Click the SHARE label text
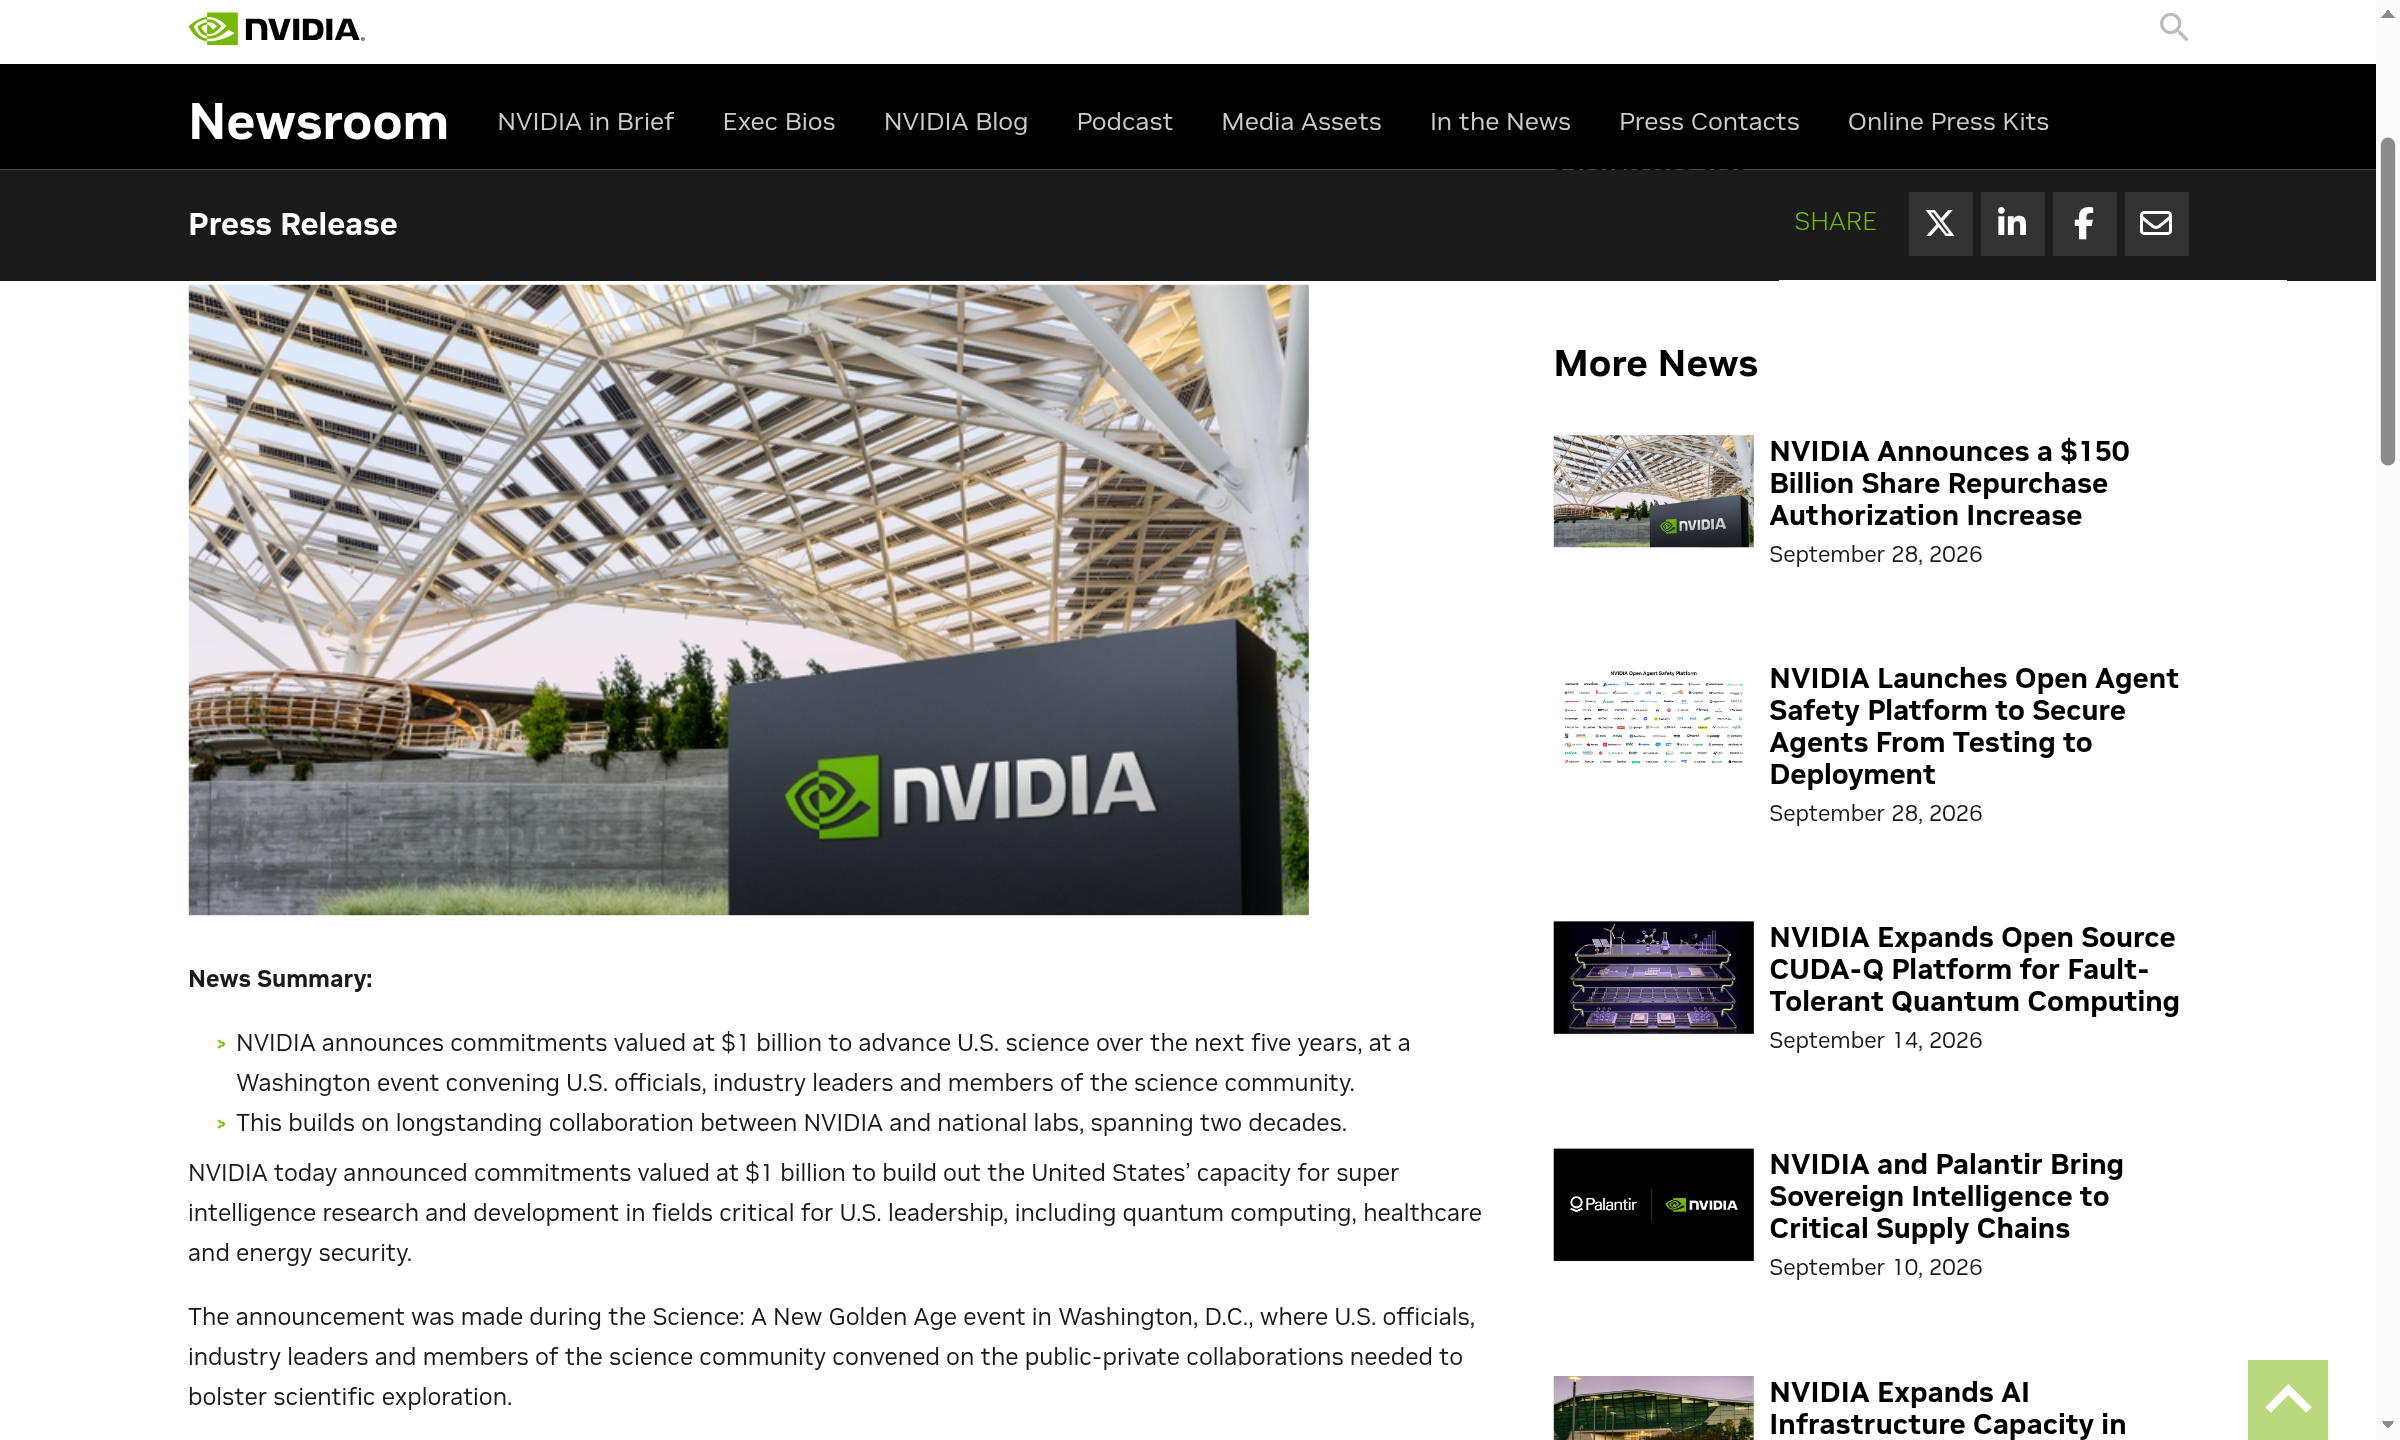Viewport: 2400px width, 1440px height. tap(1835, 222)
